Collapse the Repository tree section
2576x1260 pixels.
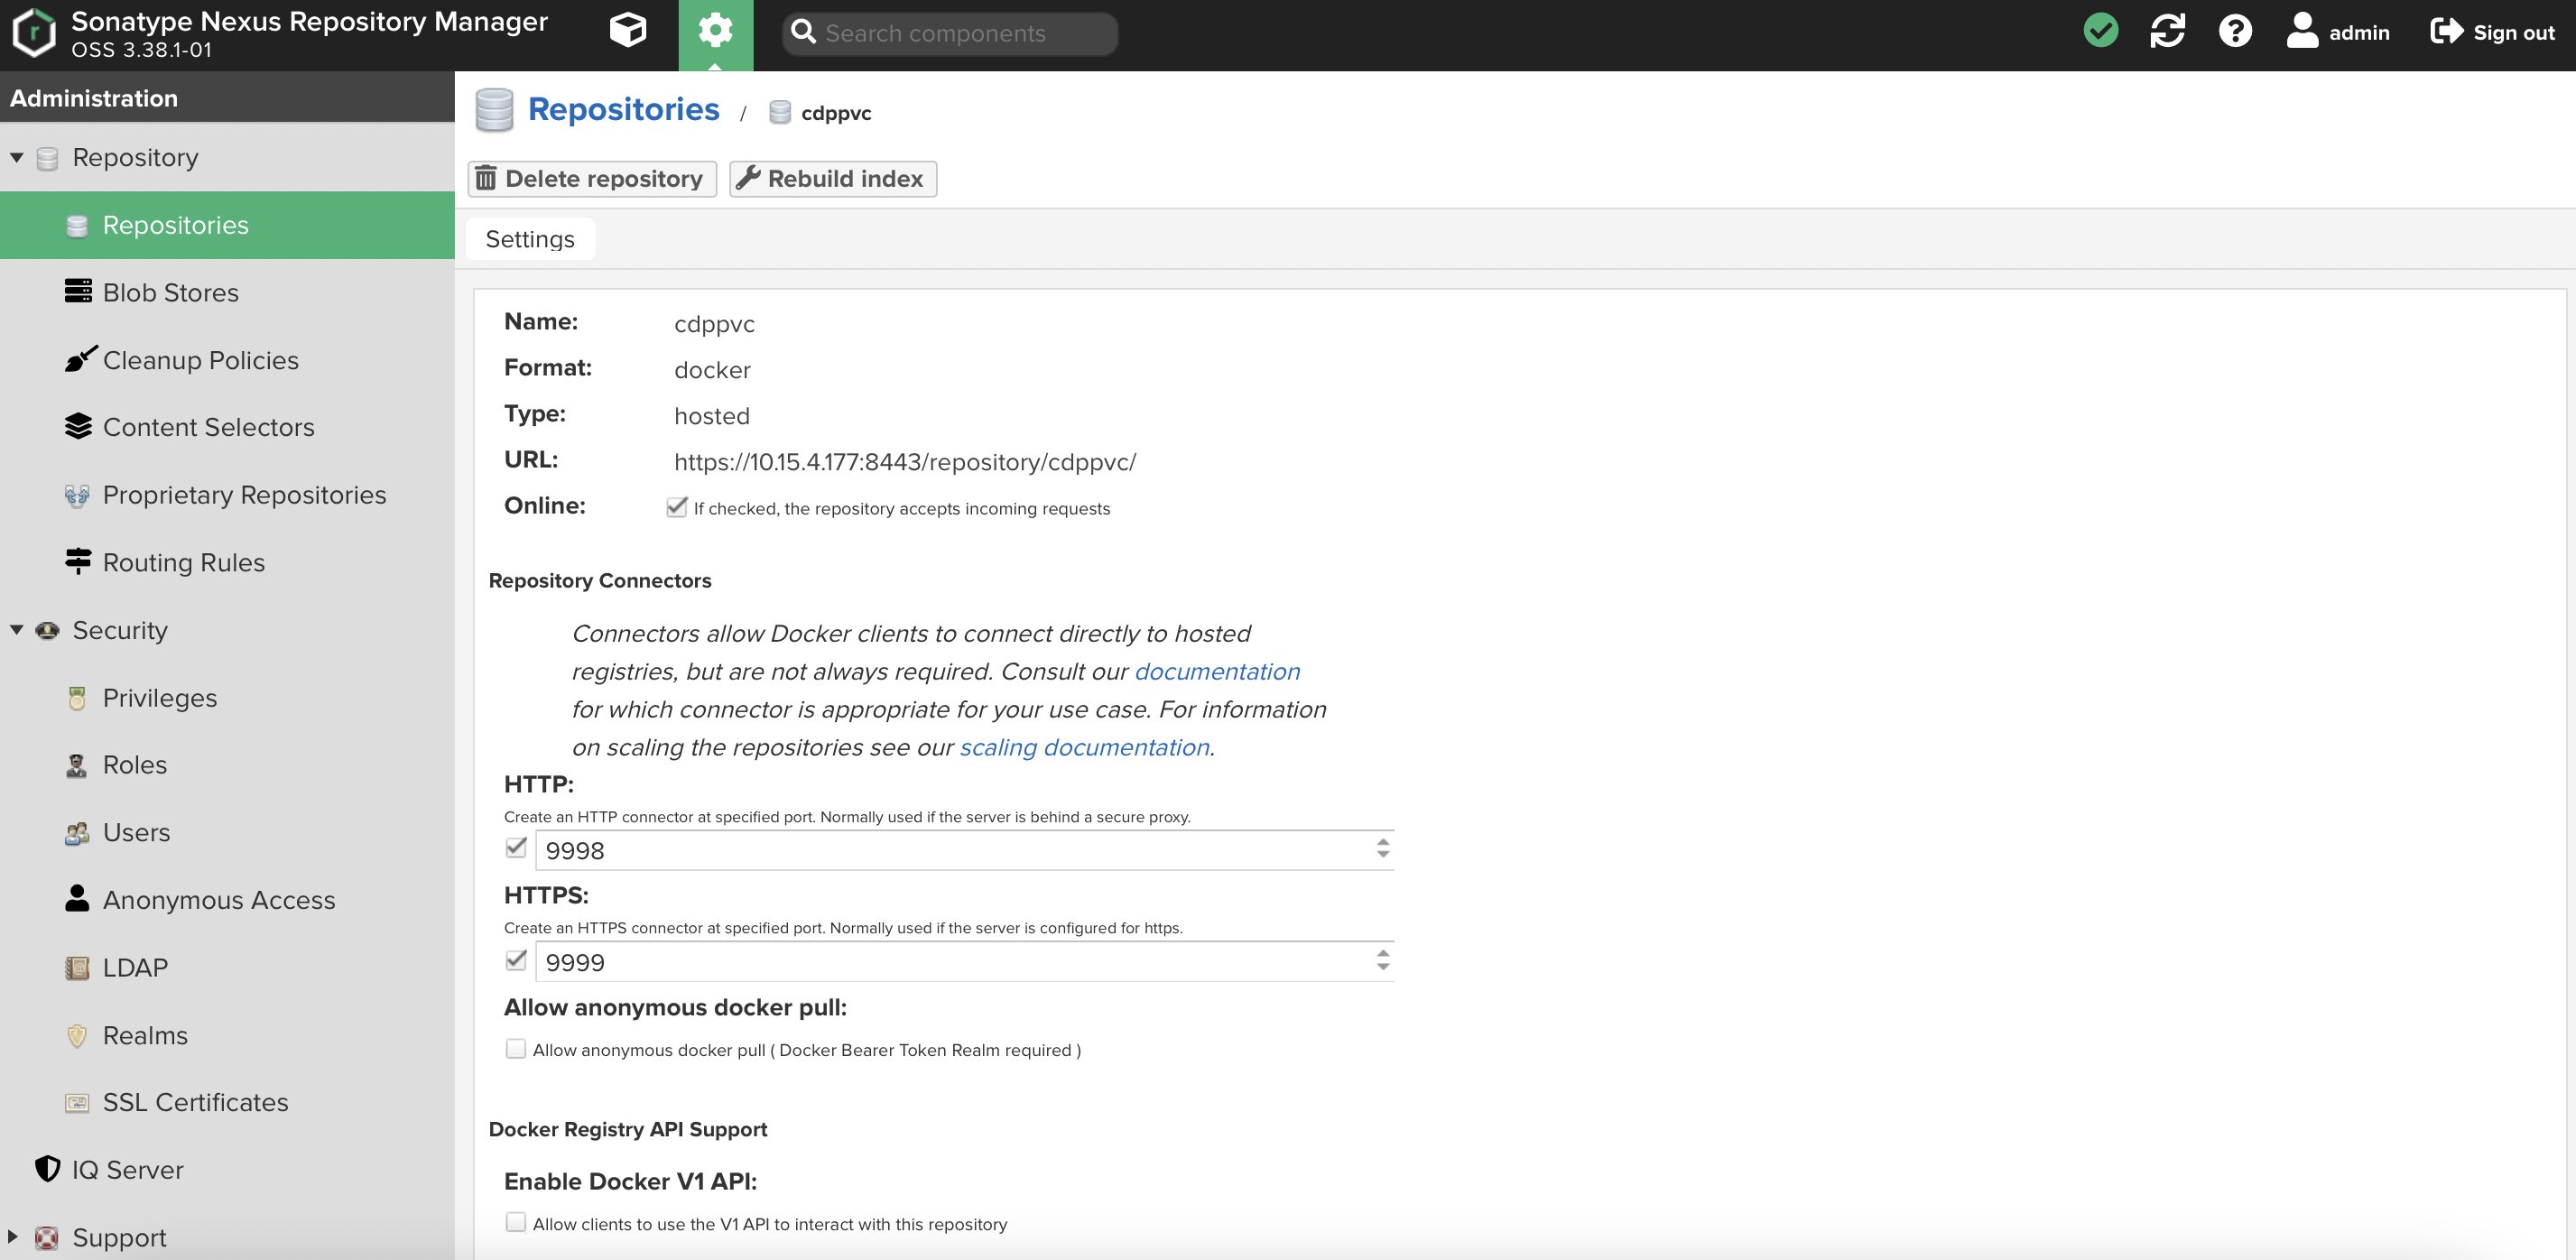[x=17, y=157]
